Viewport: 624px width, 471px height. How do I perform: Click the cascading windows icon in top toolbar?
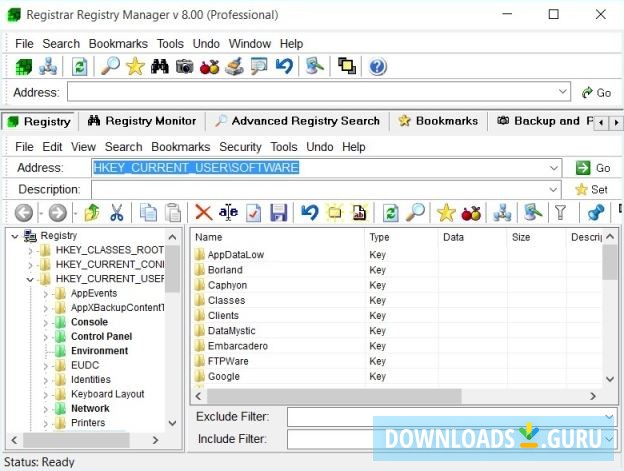pos(347,66)
